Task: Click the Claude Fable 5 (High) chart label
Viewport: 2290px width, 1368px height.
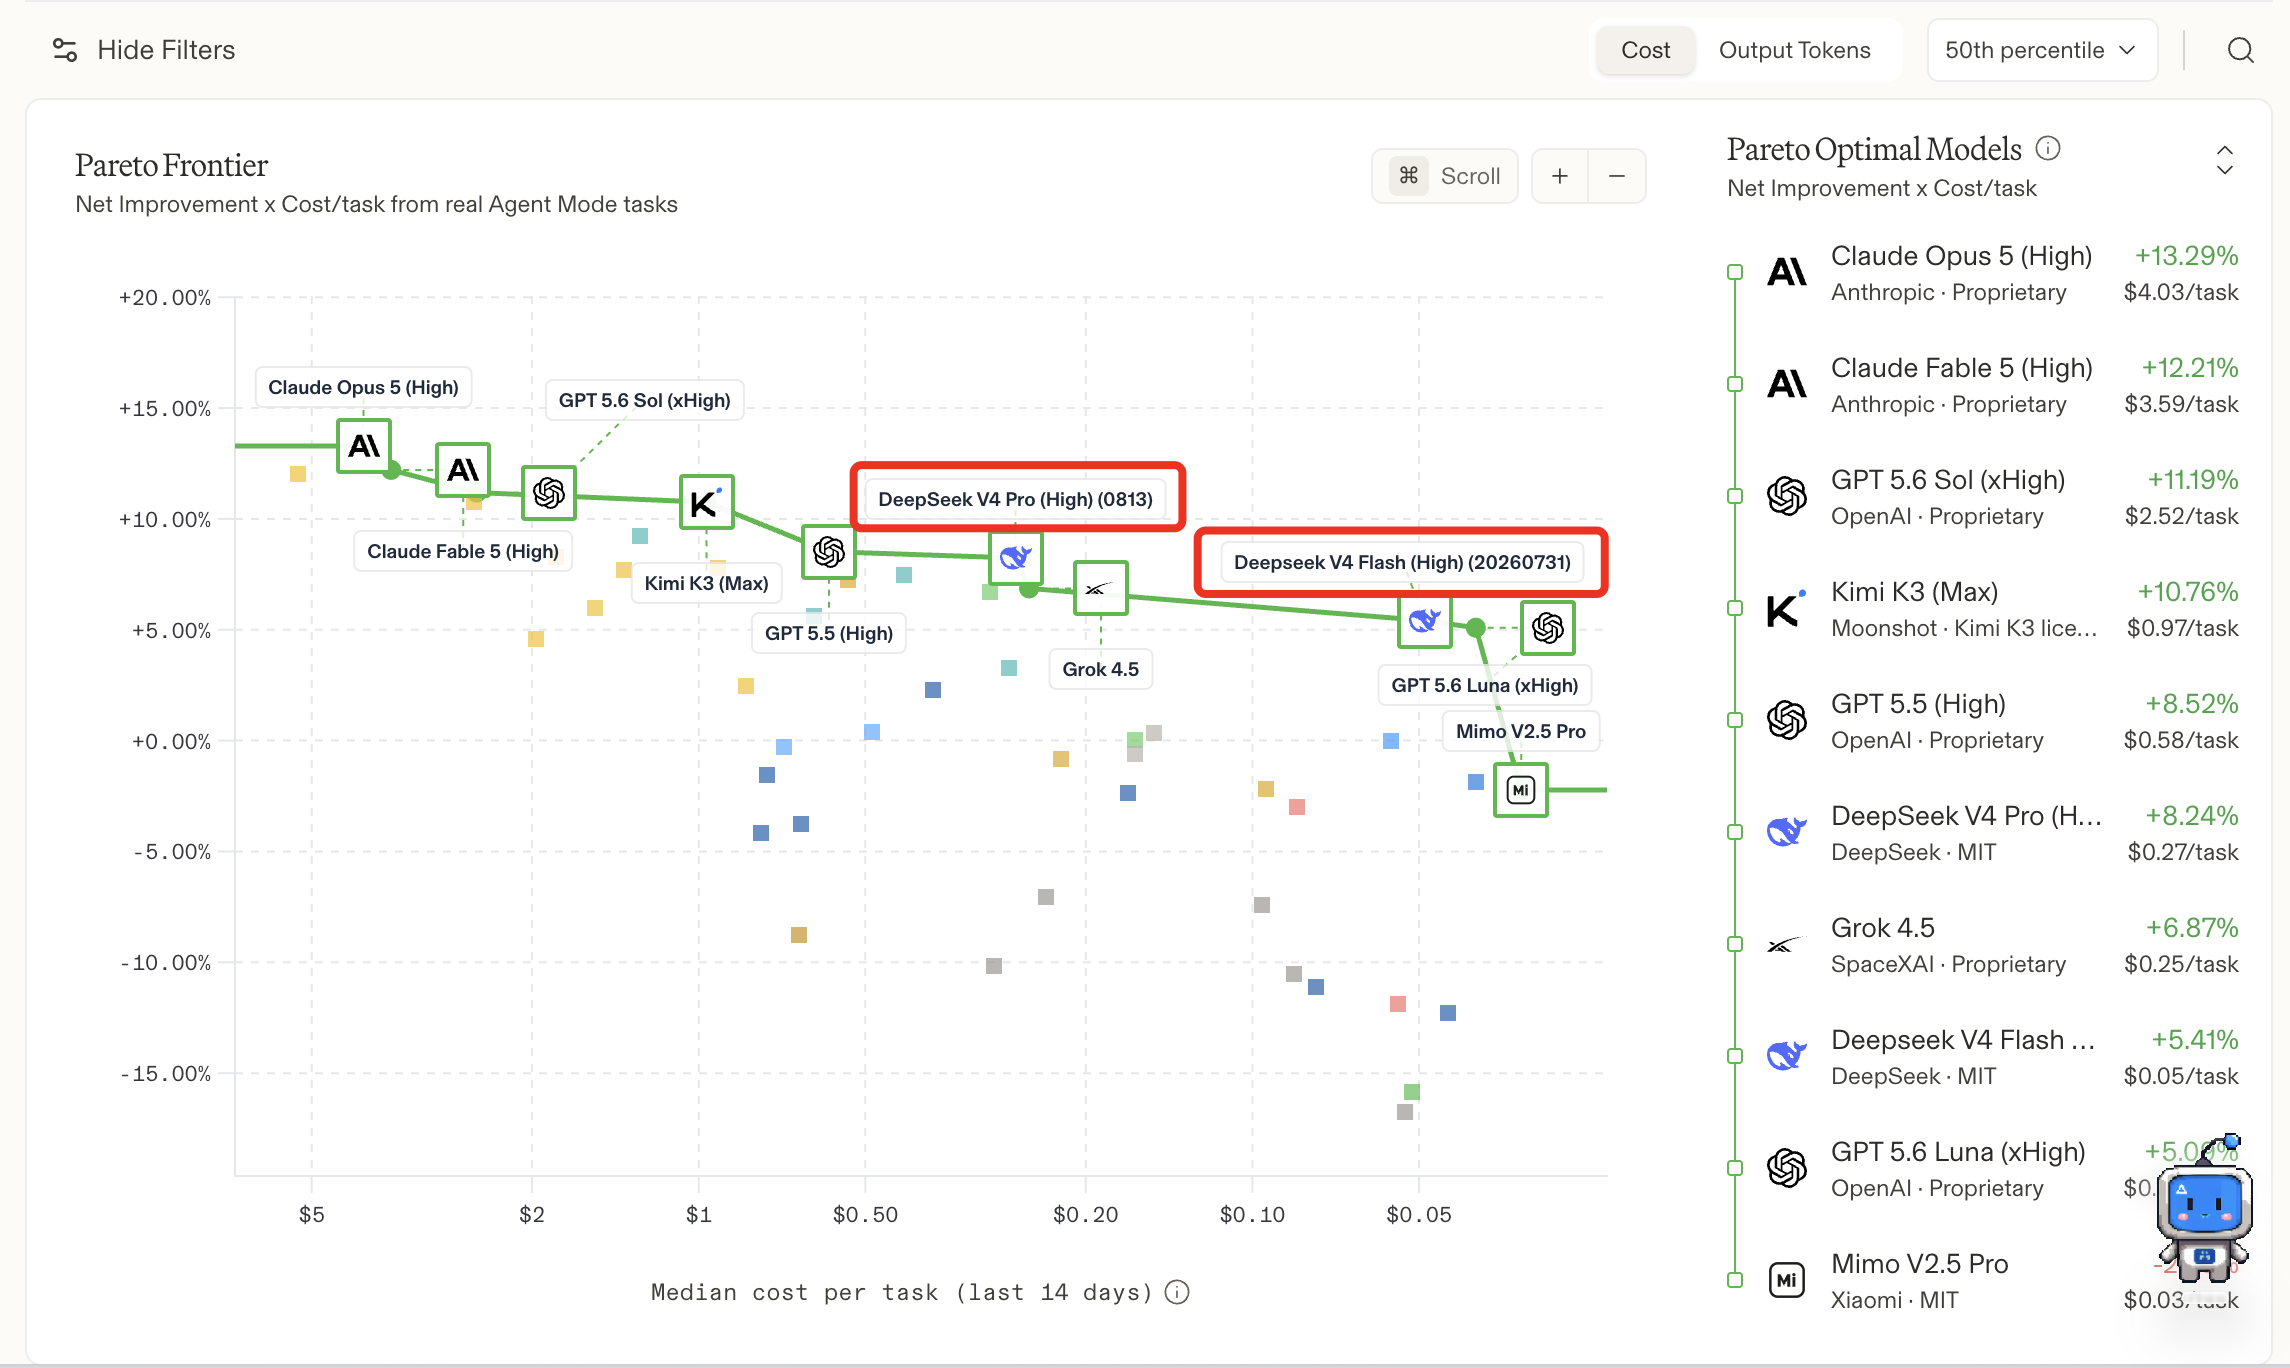Action: [x=463, y=551]
